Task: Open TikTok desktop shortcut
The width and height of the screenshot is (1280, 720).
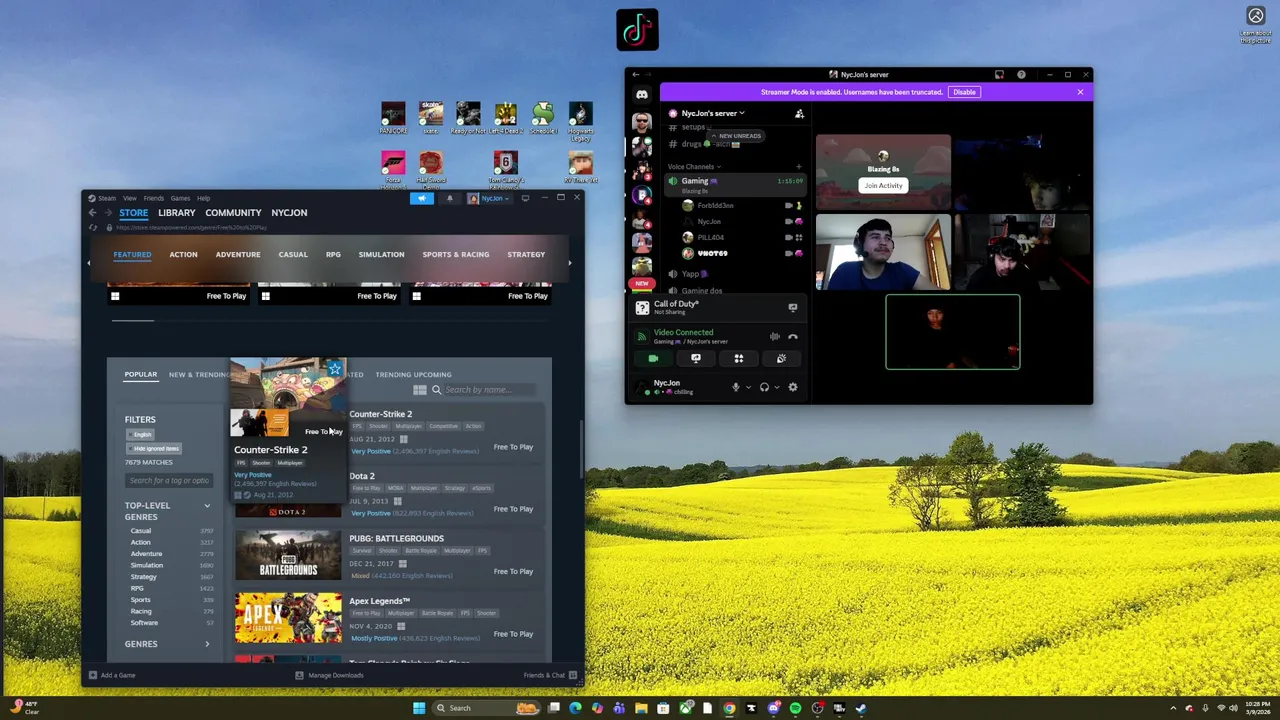Action: [x=638, y=30]
